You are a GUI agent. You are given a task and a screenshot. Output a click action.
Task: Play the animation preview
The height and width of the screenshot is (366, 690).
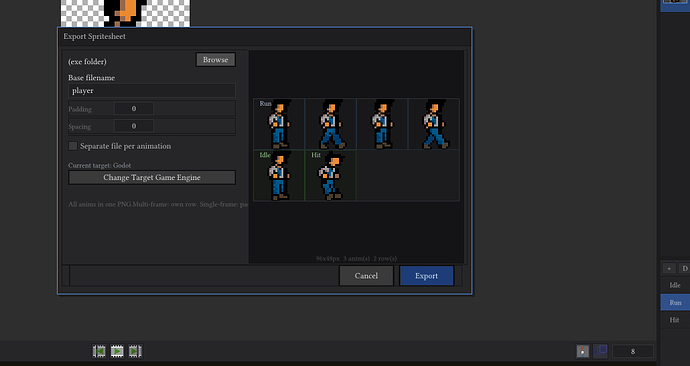117,351
